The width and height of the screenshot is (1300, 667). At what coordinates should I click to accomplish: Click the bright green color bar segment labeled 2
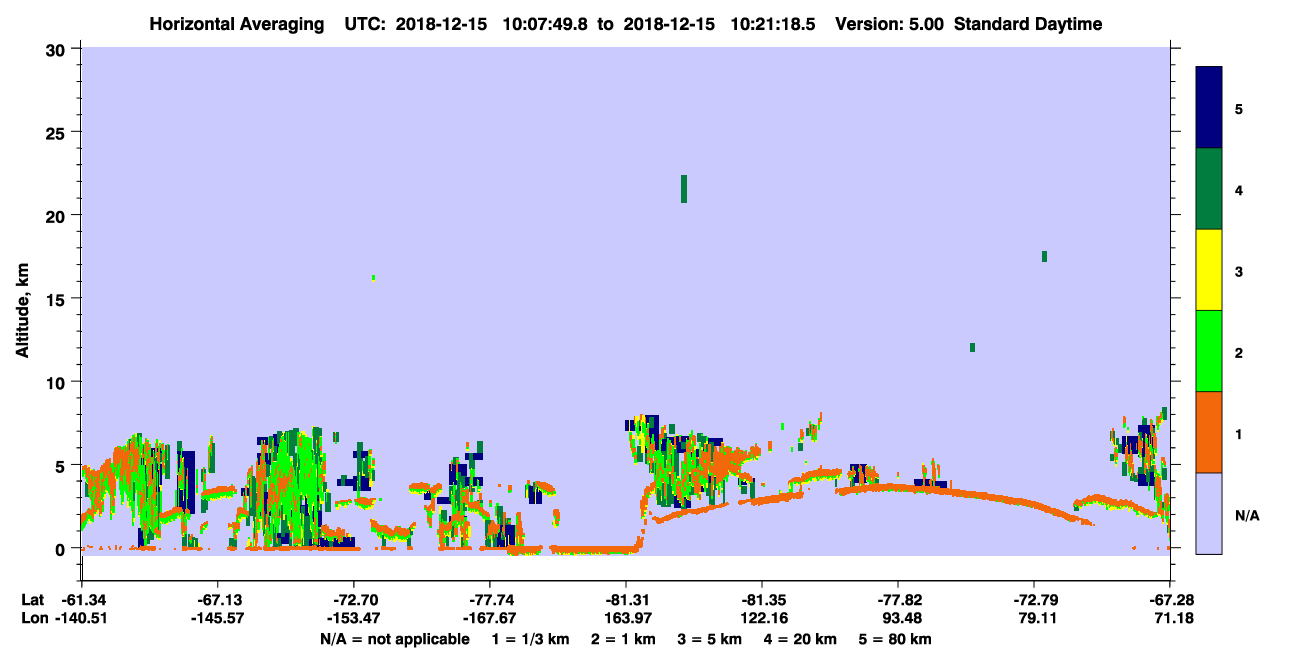[1209, 351]
